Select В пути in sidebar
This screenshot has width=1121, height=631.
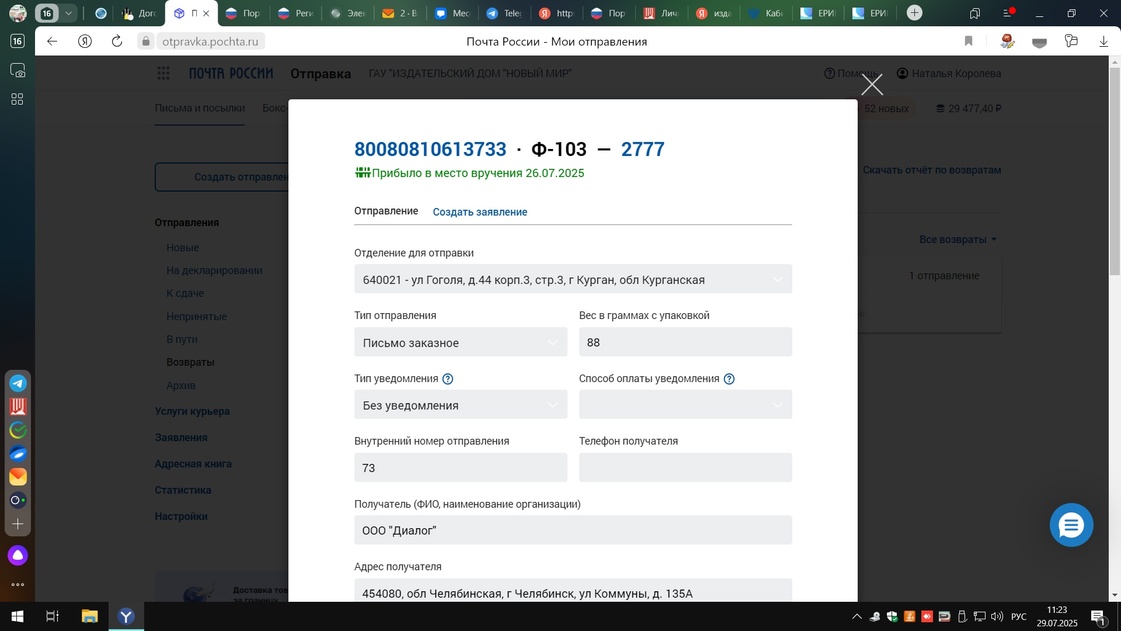pyautogui.click(x=182, y=339)
